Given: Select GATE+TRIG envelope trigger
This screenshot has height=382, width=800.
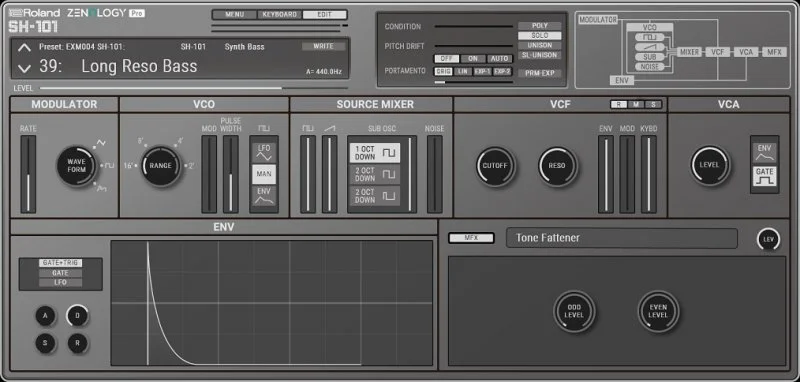Looking at the screenshot, I should (60, 263).
